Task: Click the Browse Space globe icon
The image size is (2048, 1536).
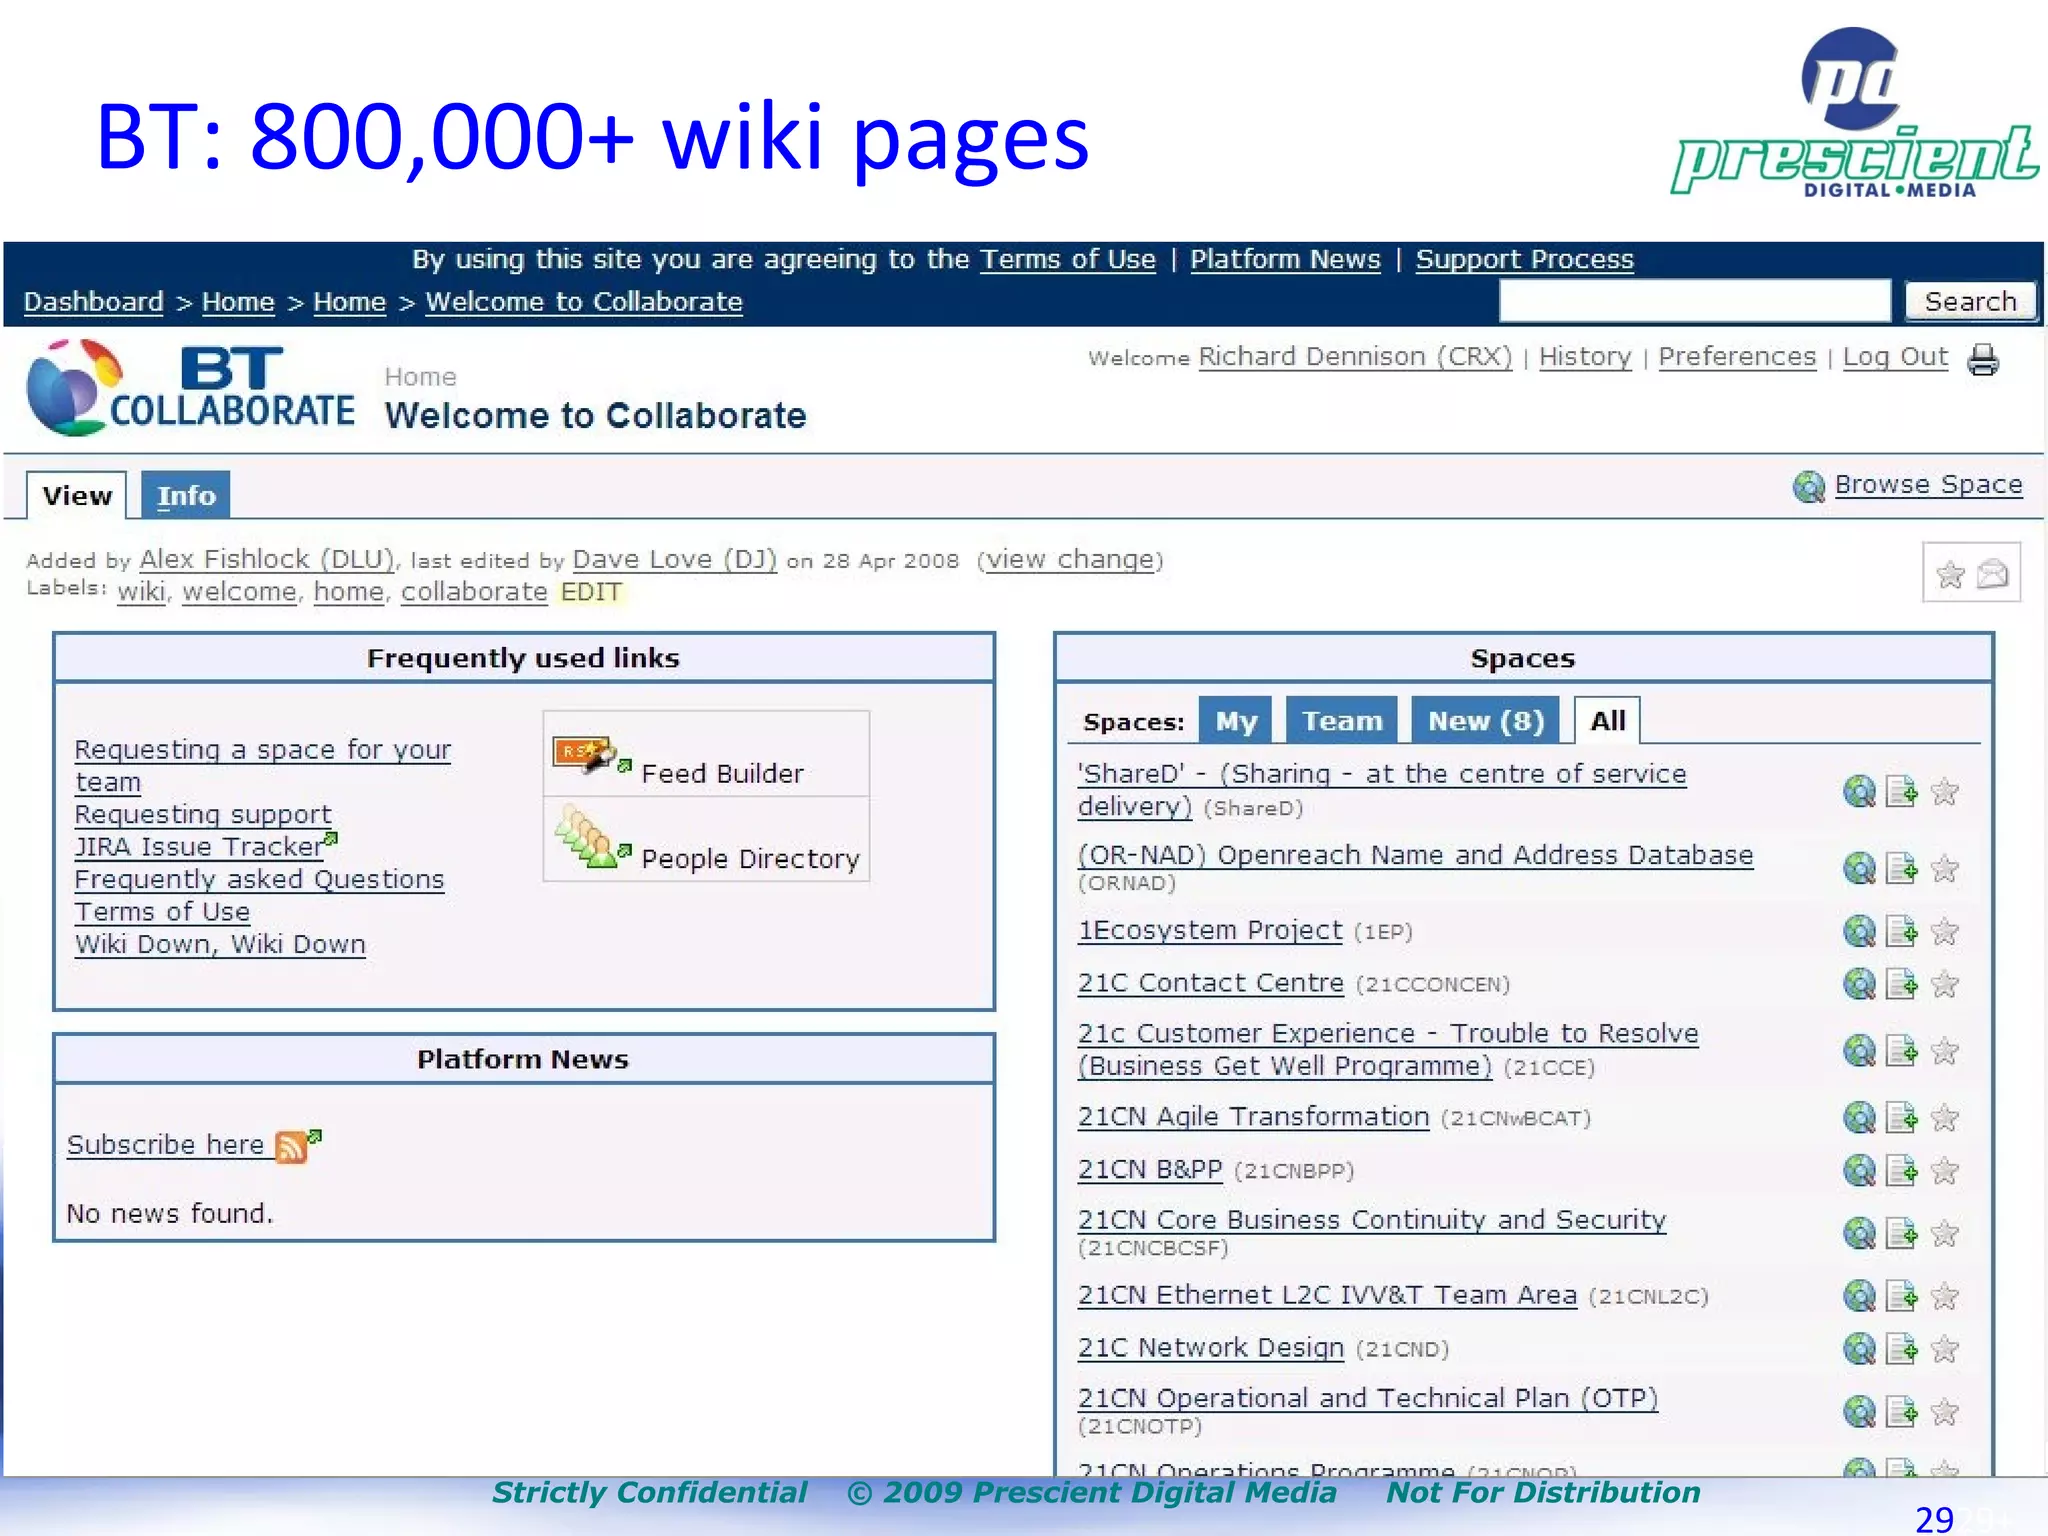Action: (x=1808, y=486)
